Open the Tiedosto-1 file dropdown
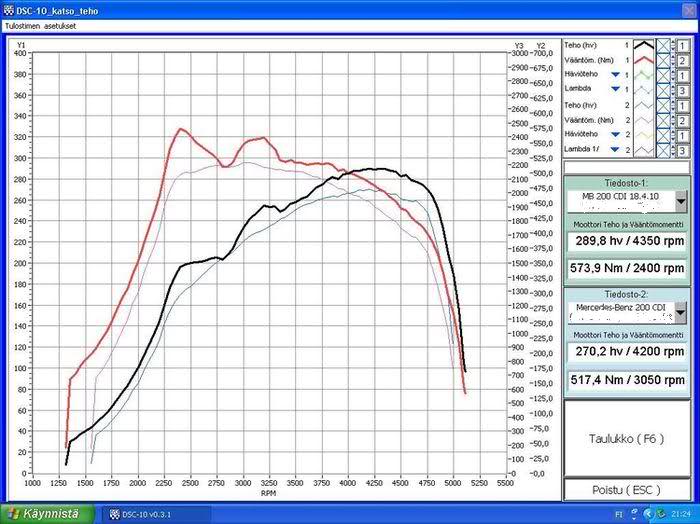Screen dimensions: 700x524 [x=681, y=200]
